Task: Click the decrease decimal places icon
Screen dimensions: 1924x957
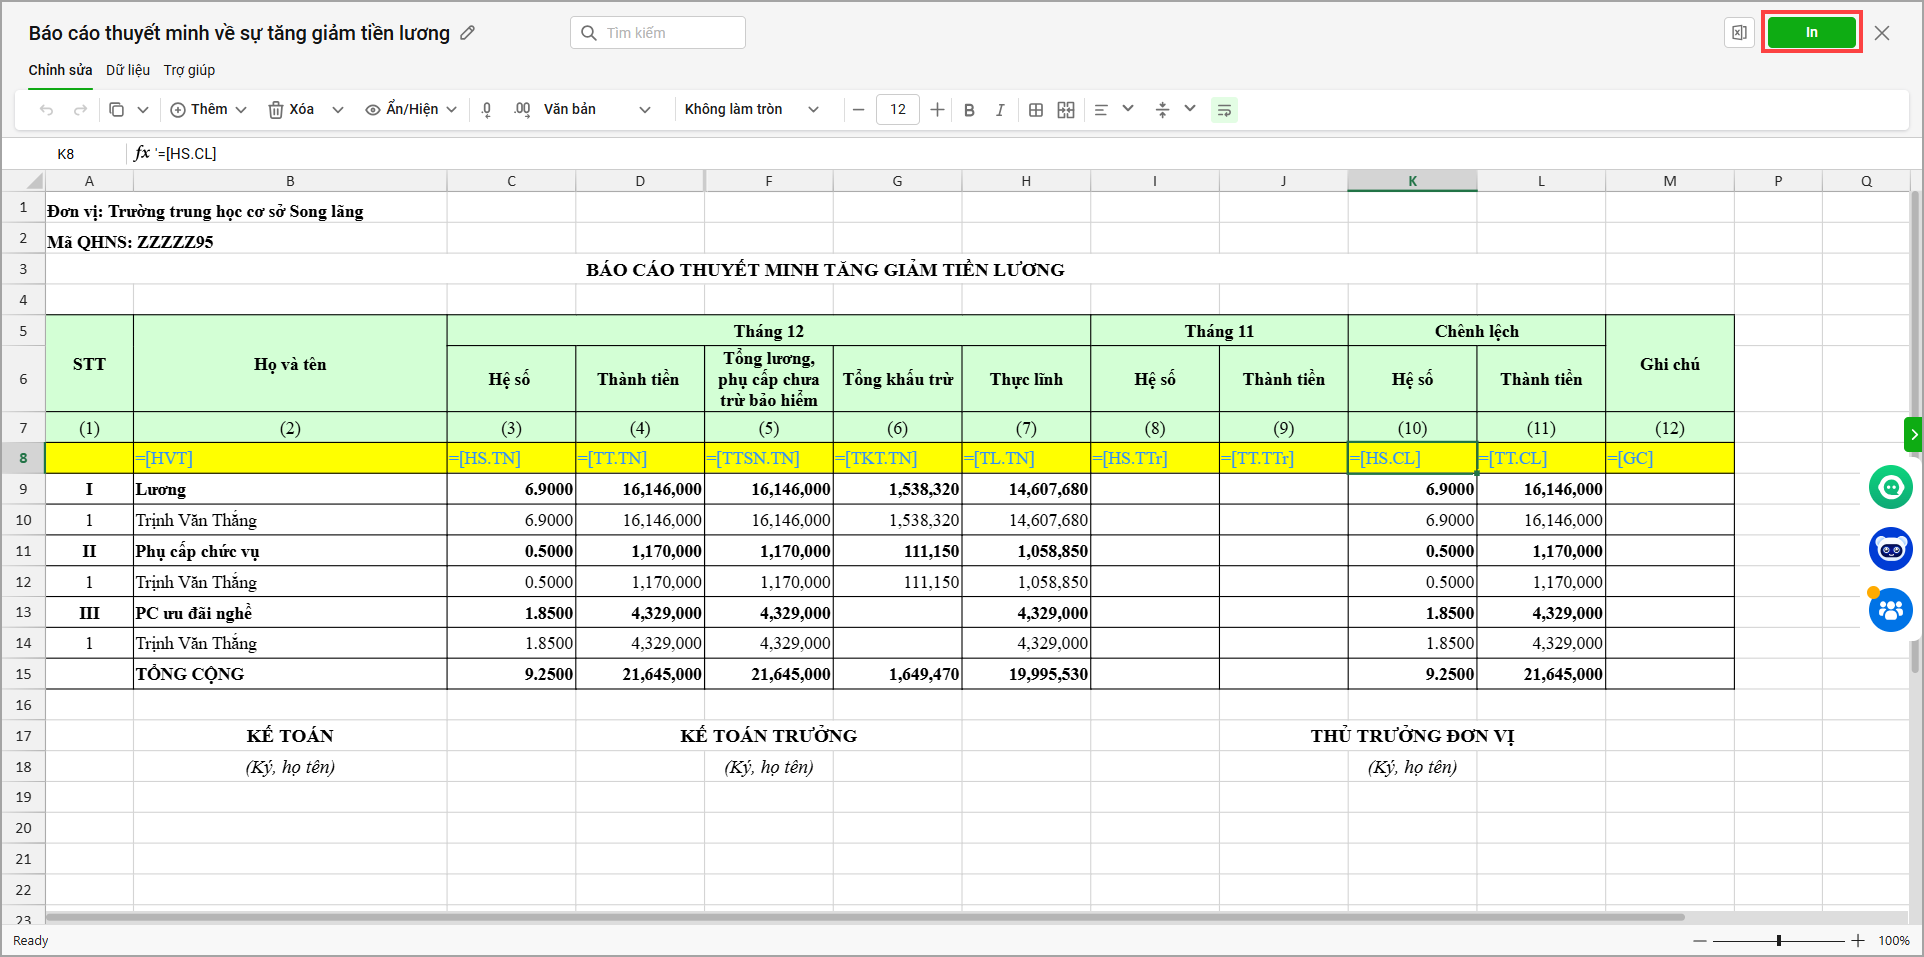Action: coord(487,110)
